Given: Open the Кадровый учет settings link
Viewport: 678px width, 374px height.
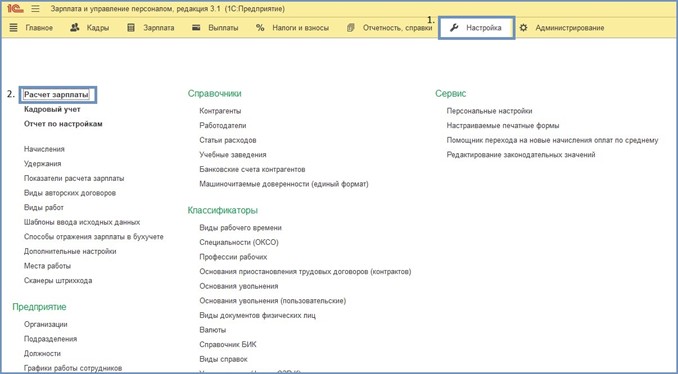Looking at the screenshot, I should click(52, 109).
